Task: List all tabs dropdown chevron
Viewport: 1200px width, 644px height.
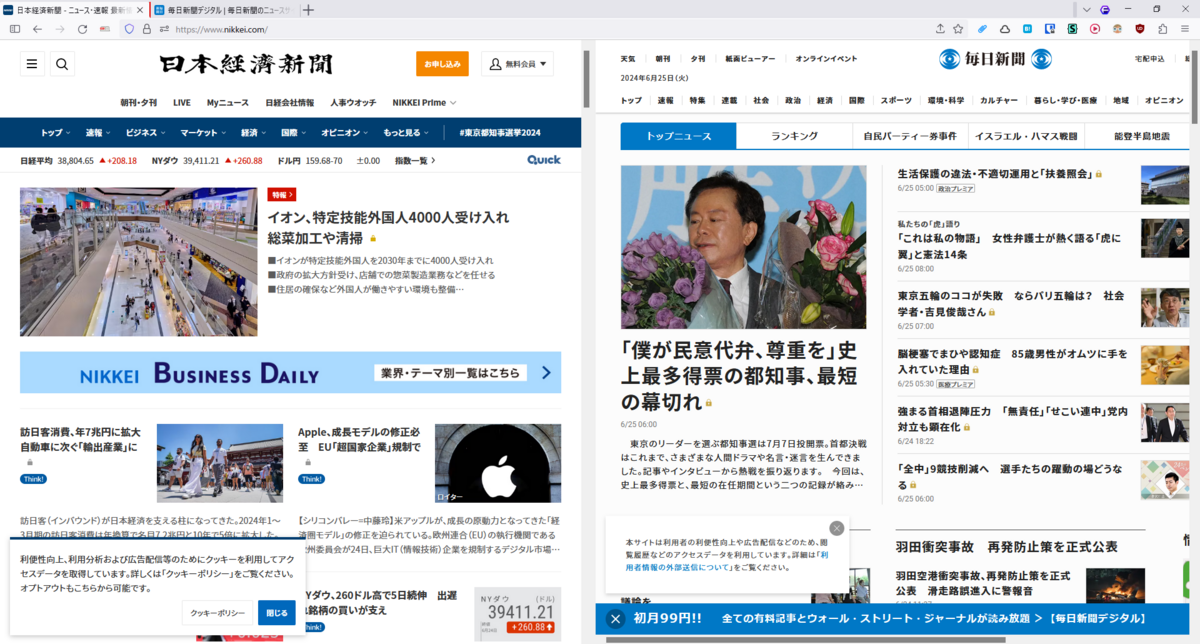Action: 1087,9
